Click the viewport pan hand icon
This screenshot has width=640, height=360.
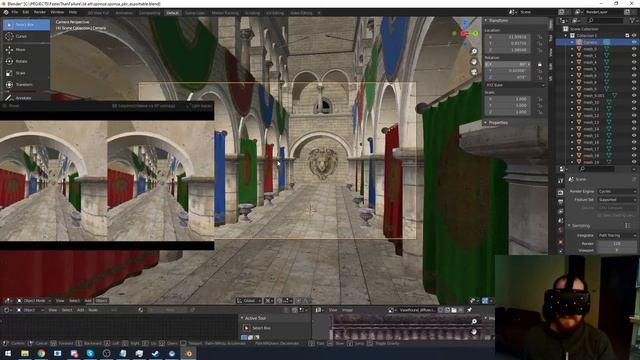click(474, 62)
